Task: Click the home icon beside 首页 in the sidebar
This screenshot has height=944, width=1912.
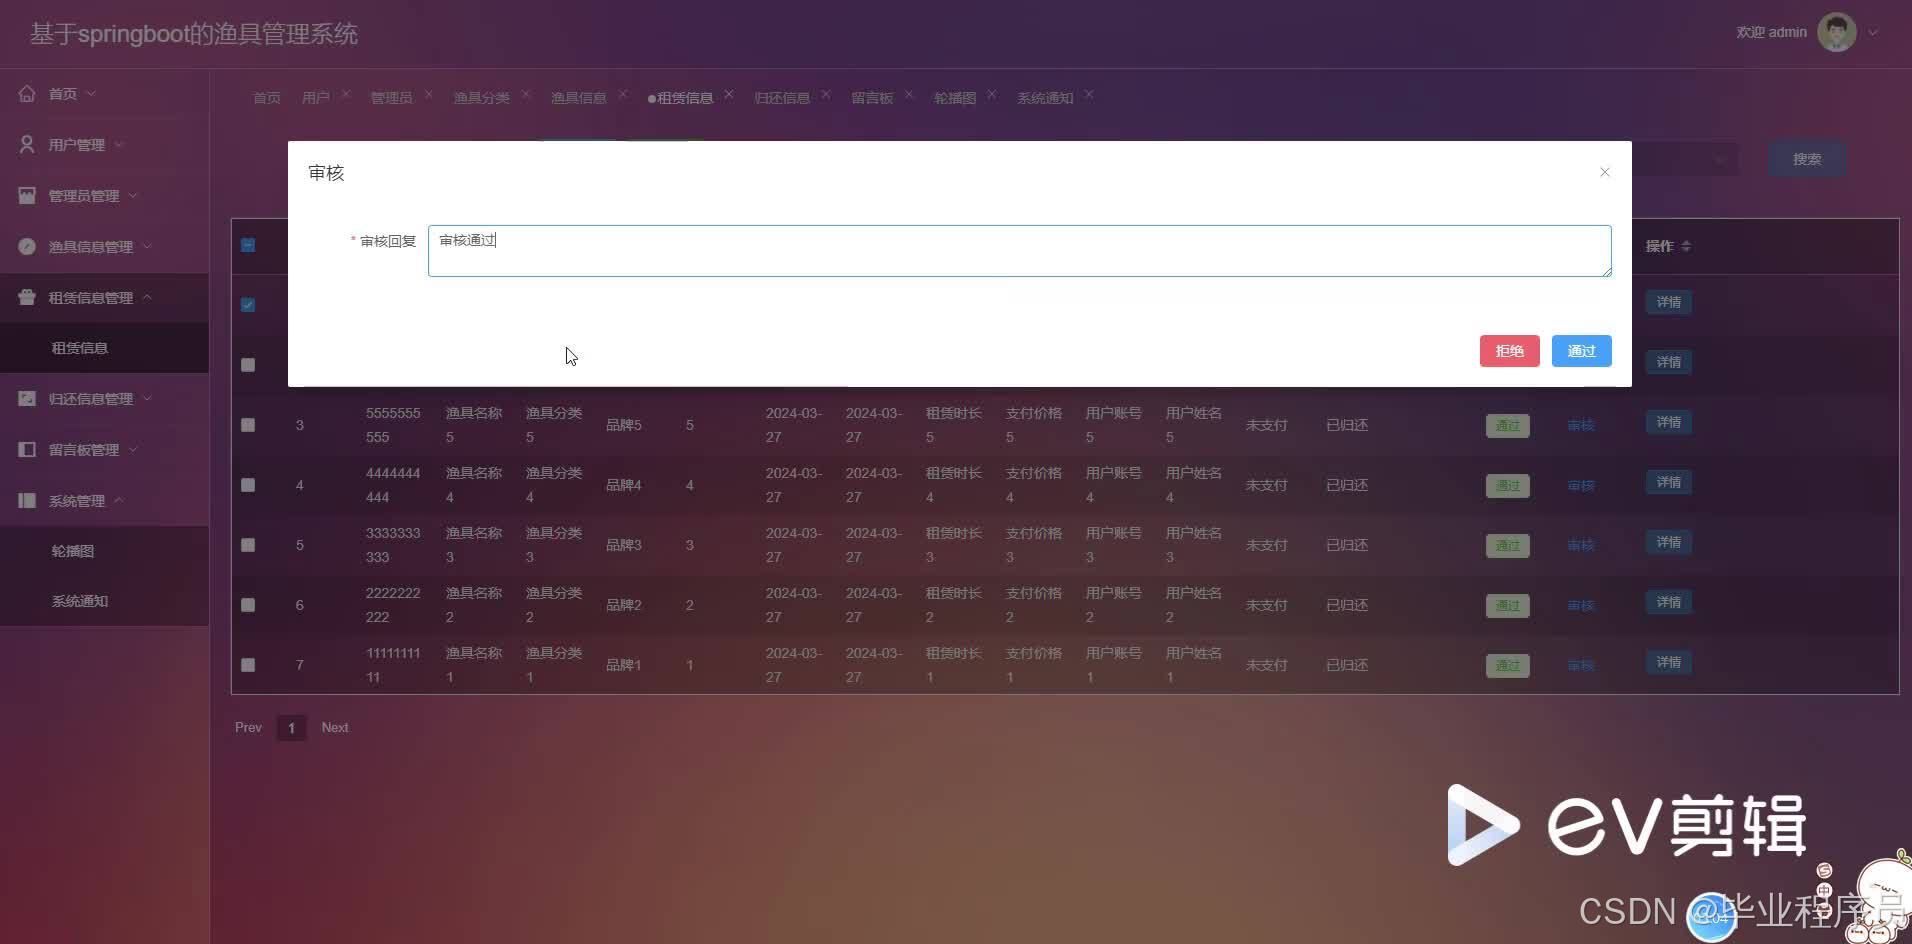Action: point(27,93)
